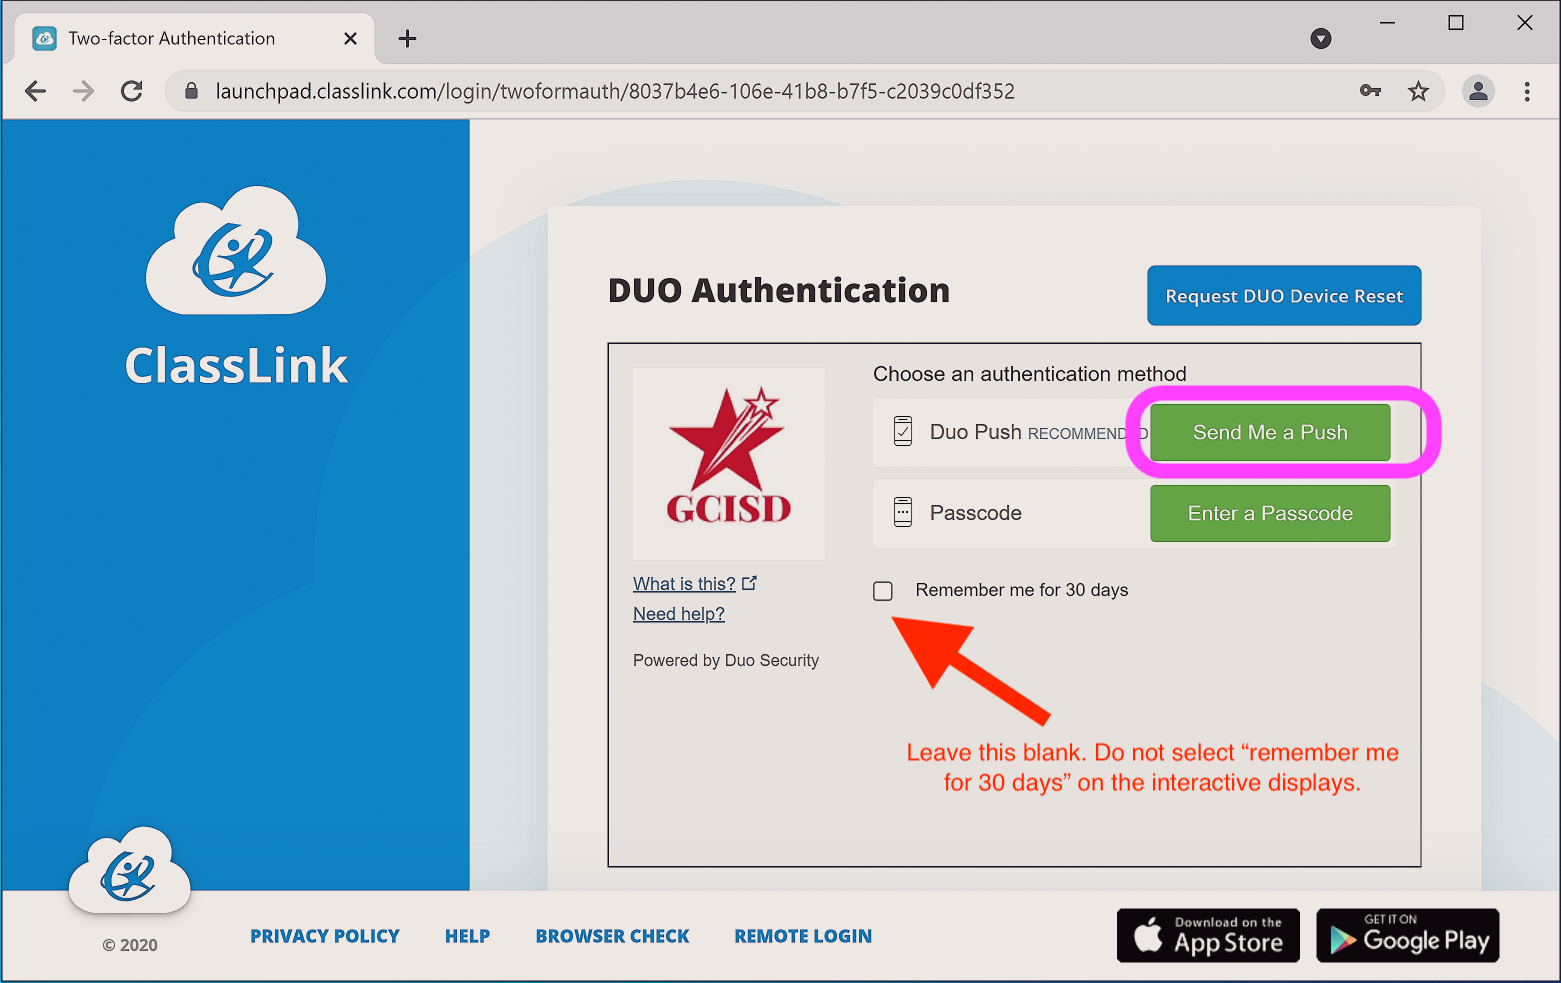Maximize the browser window
The width and height of the screenshot is (1561, 983).
(1456, 22)
